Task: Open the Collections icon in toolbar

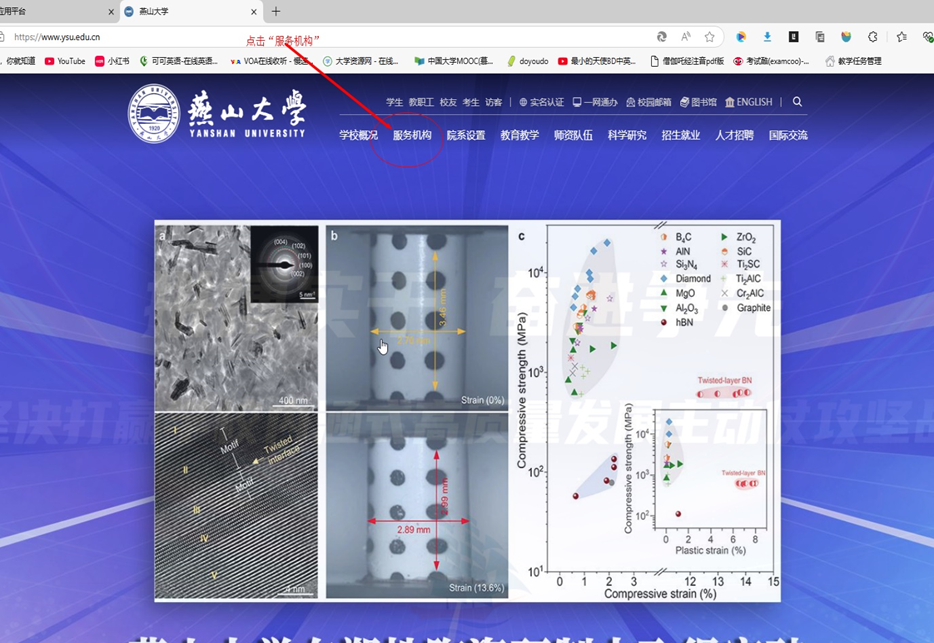Action: (820, 37)
